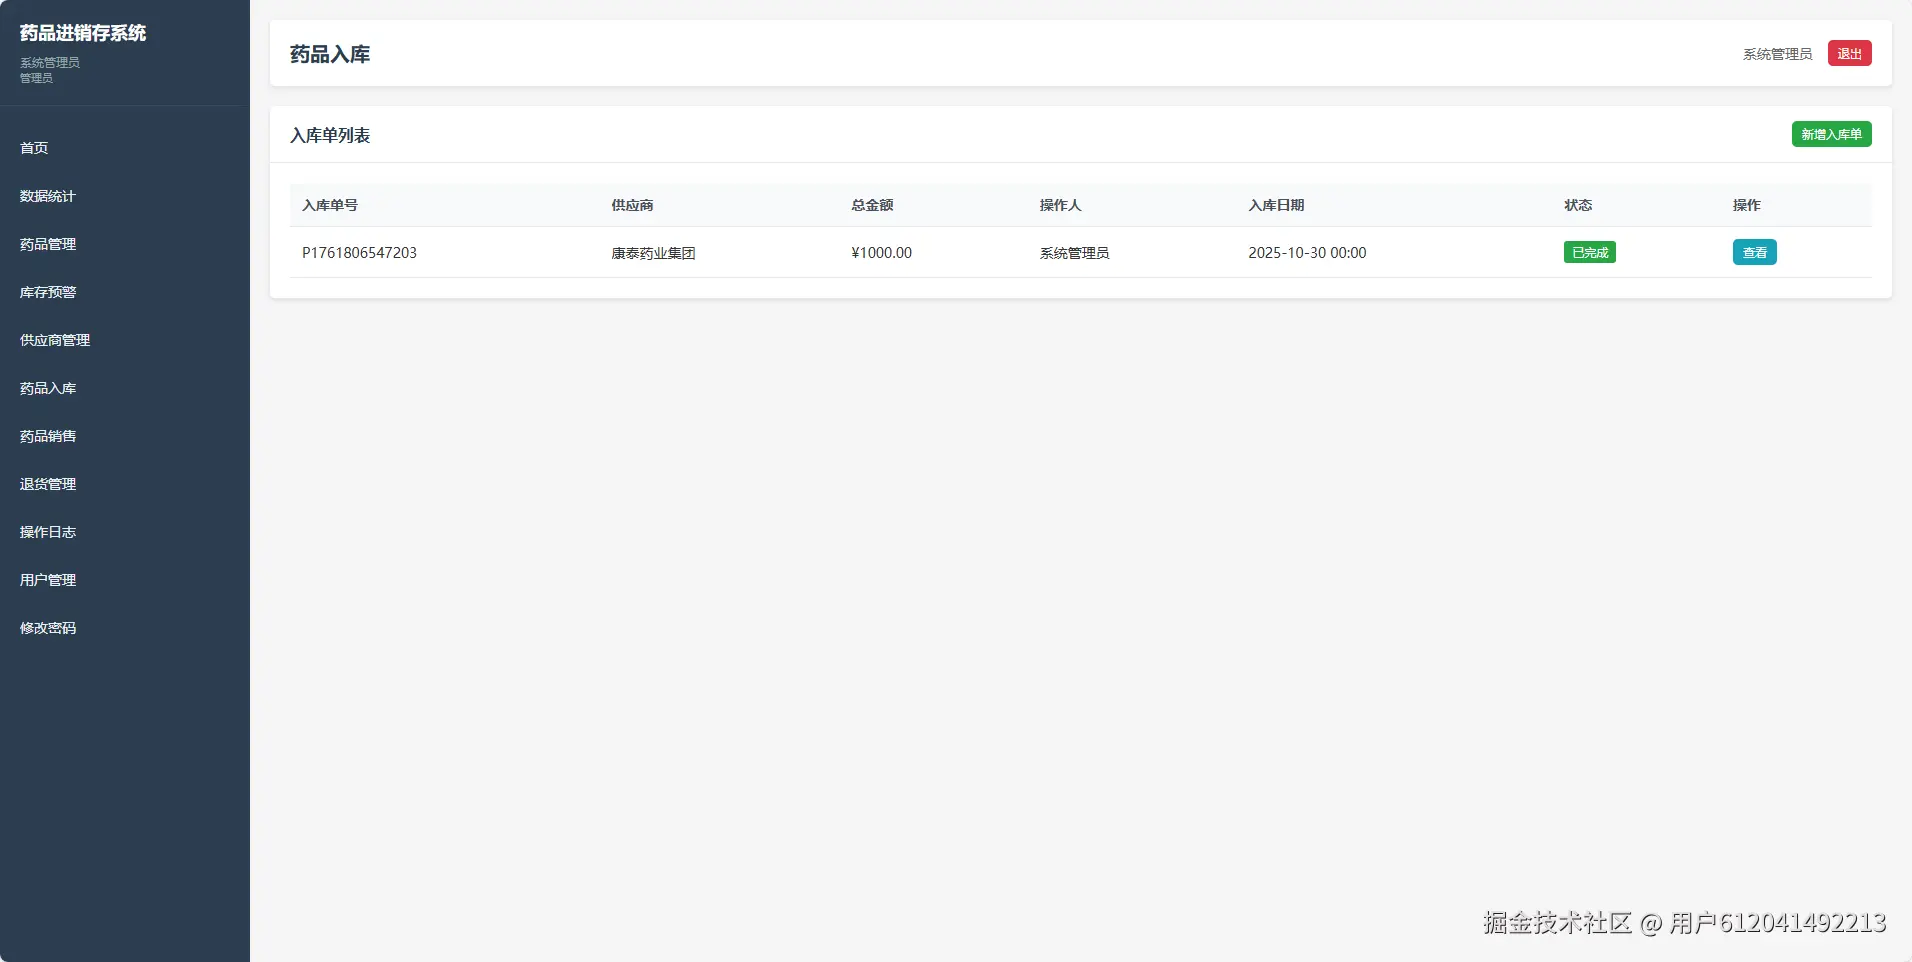Viewport: 1912px width, 962px height.
Task: Click the 入库日期 column header
Action: (1276, 204)
